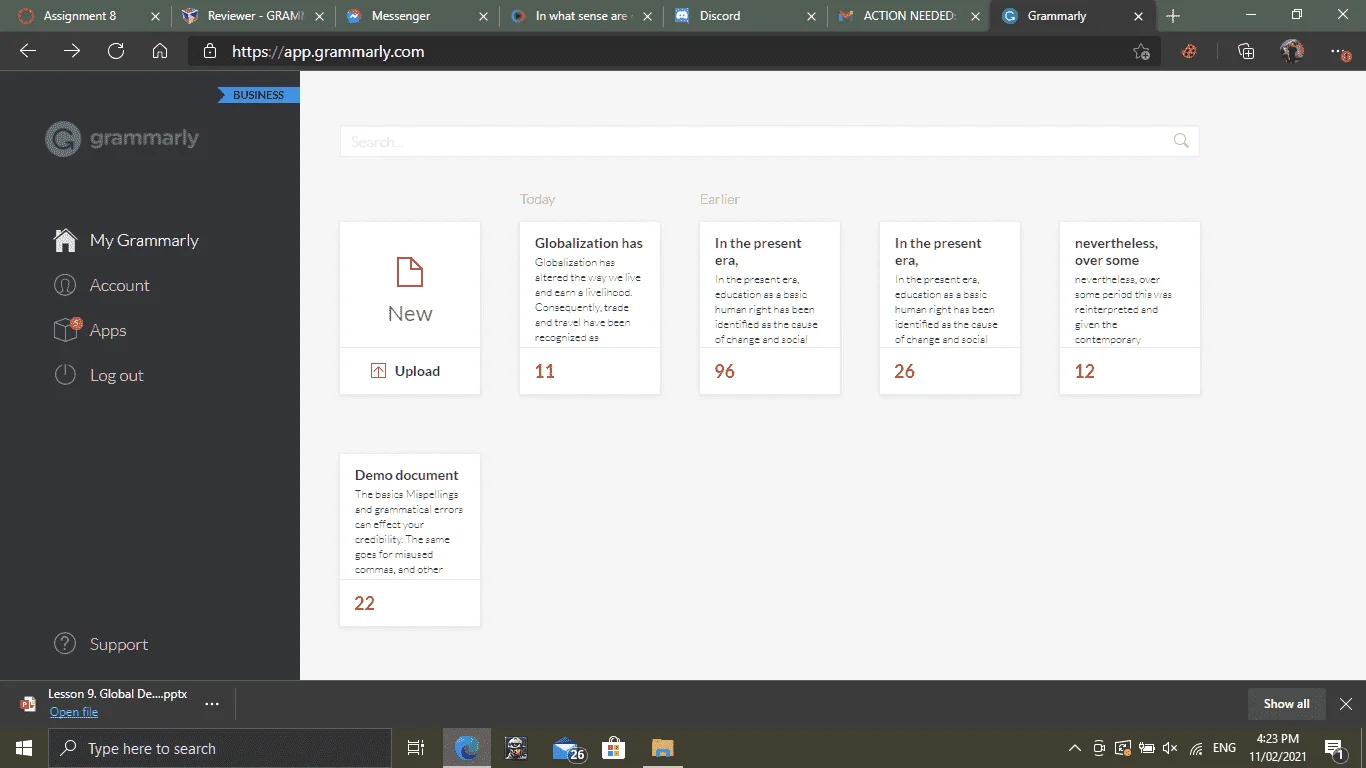Click the Lesson 9 pptx download item
The image size is (1366, 768).
[117, 694]
